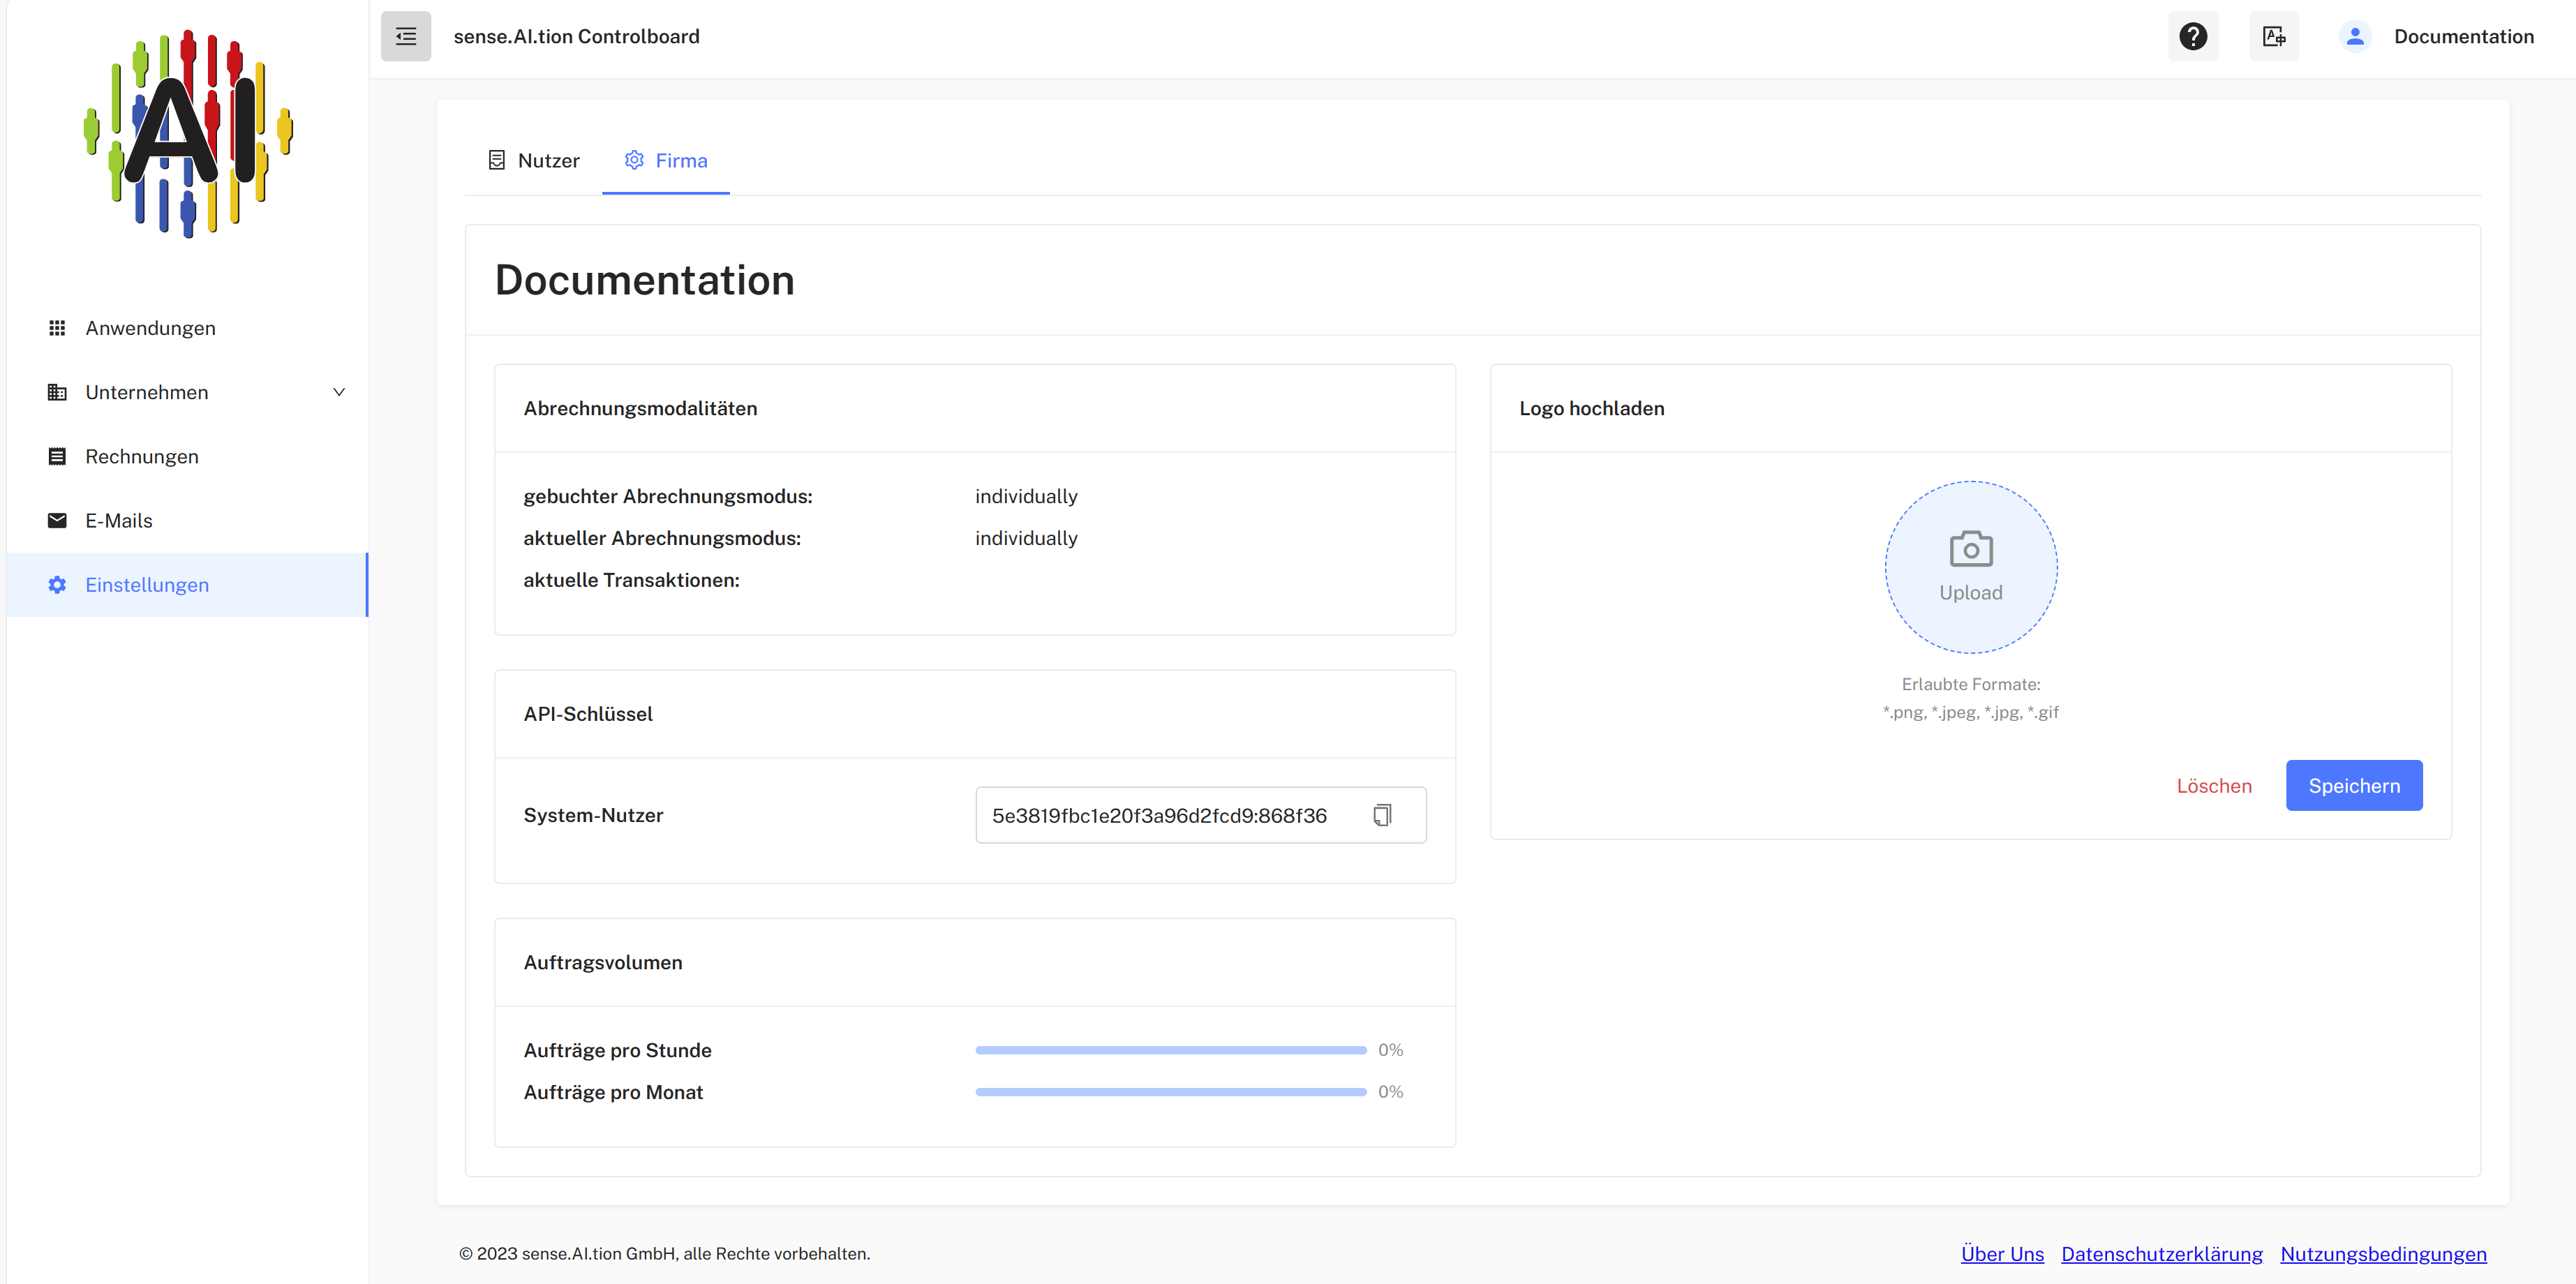
Task: Open Anwendungen in the sidebar
Action: (188, 328)
